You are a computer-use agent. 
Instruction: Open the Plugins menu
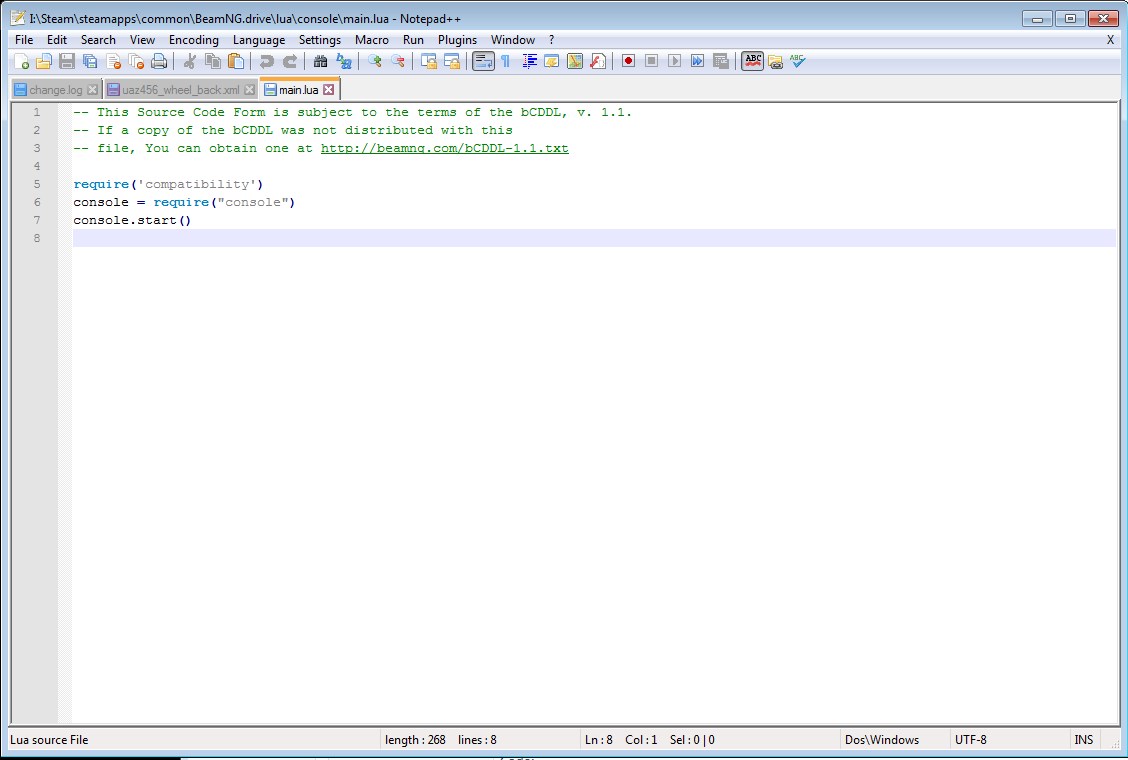pyautogui.click(x=458, y=40)
